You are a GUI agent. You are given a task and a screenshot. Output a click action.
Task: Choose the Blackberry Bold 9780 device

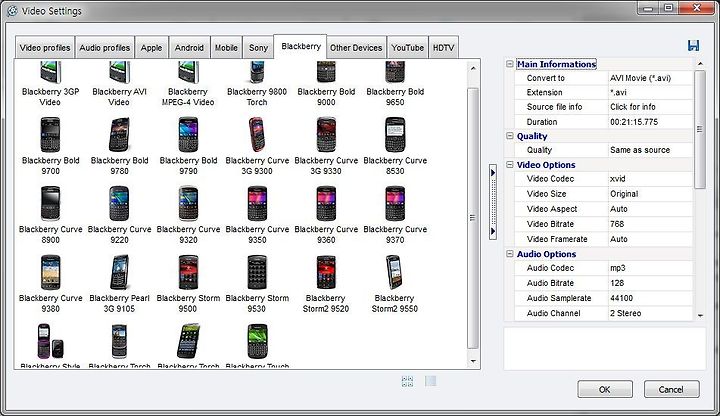[x=119, y=135]
